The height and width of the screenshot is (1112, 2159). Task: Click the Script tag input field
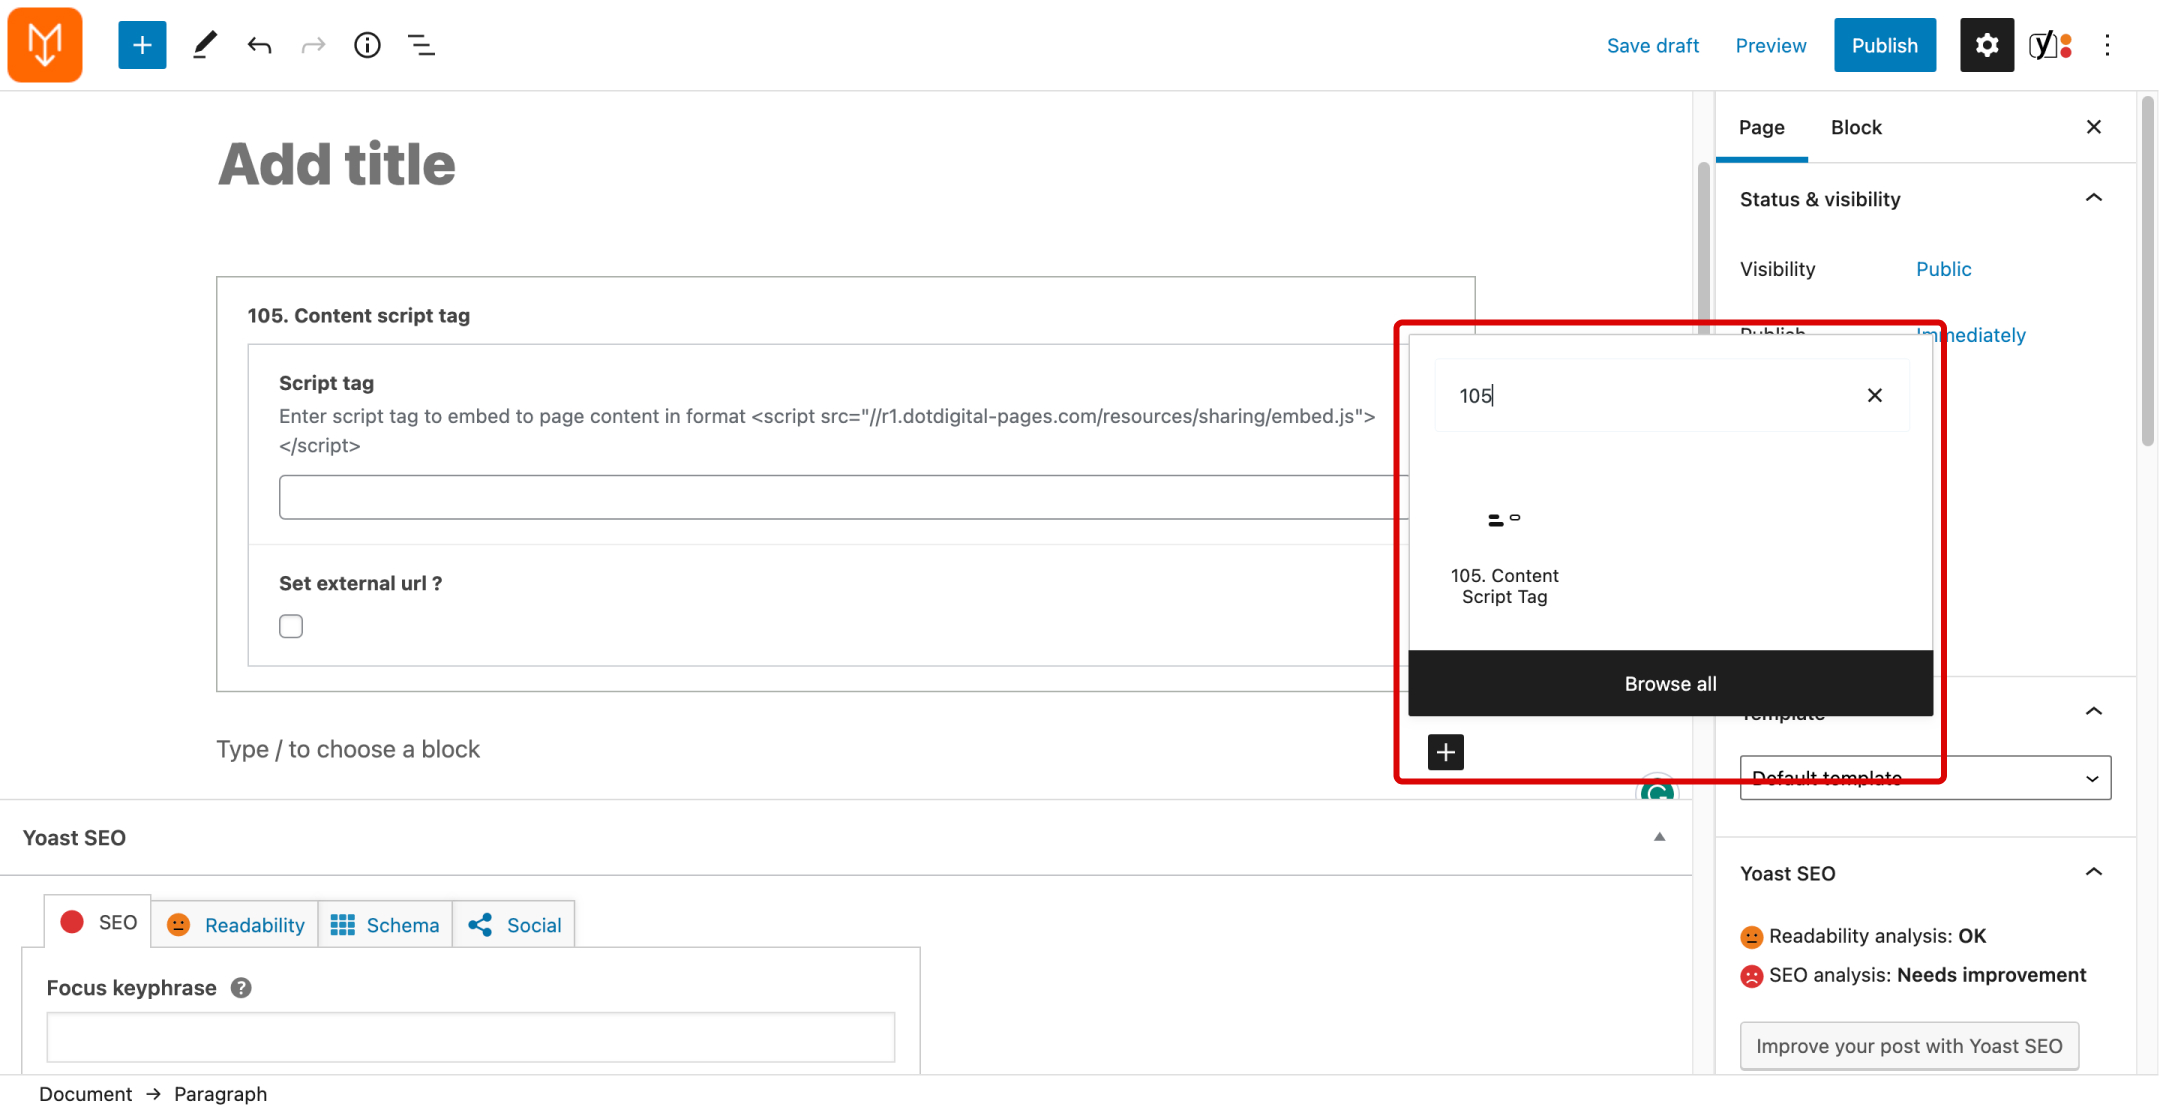tap(843, 497)
